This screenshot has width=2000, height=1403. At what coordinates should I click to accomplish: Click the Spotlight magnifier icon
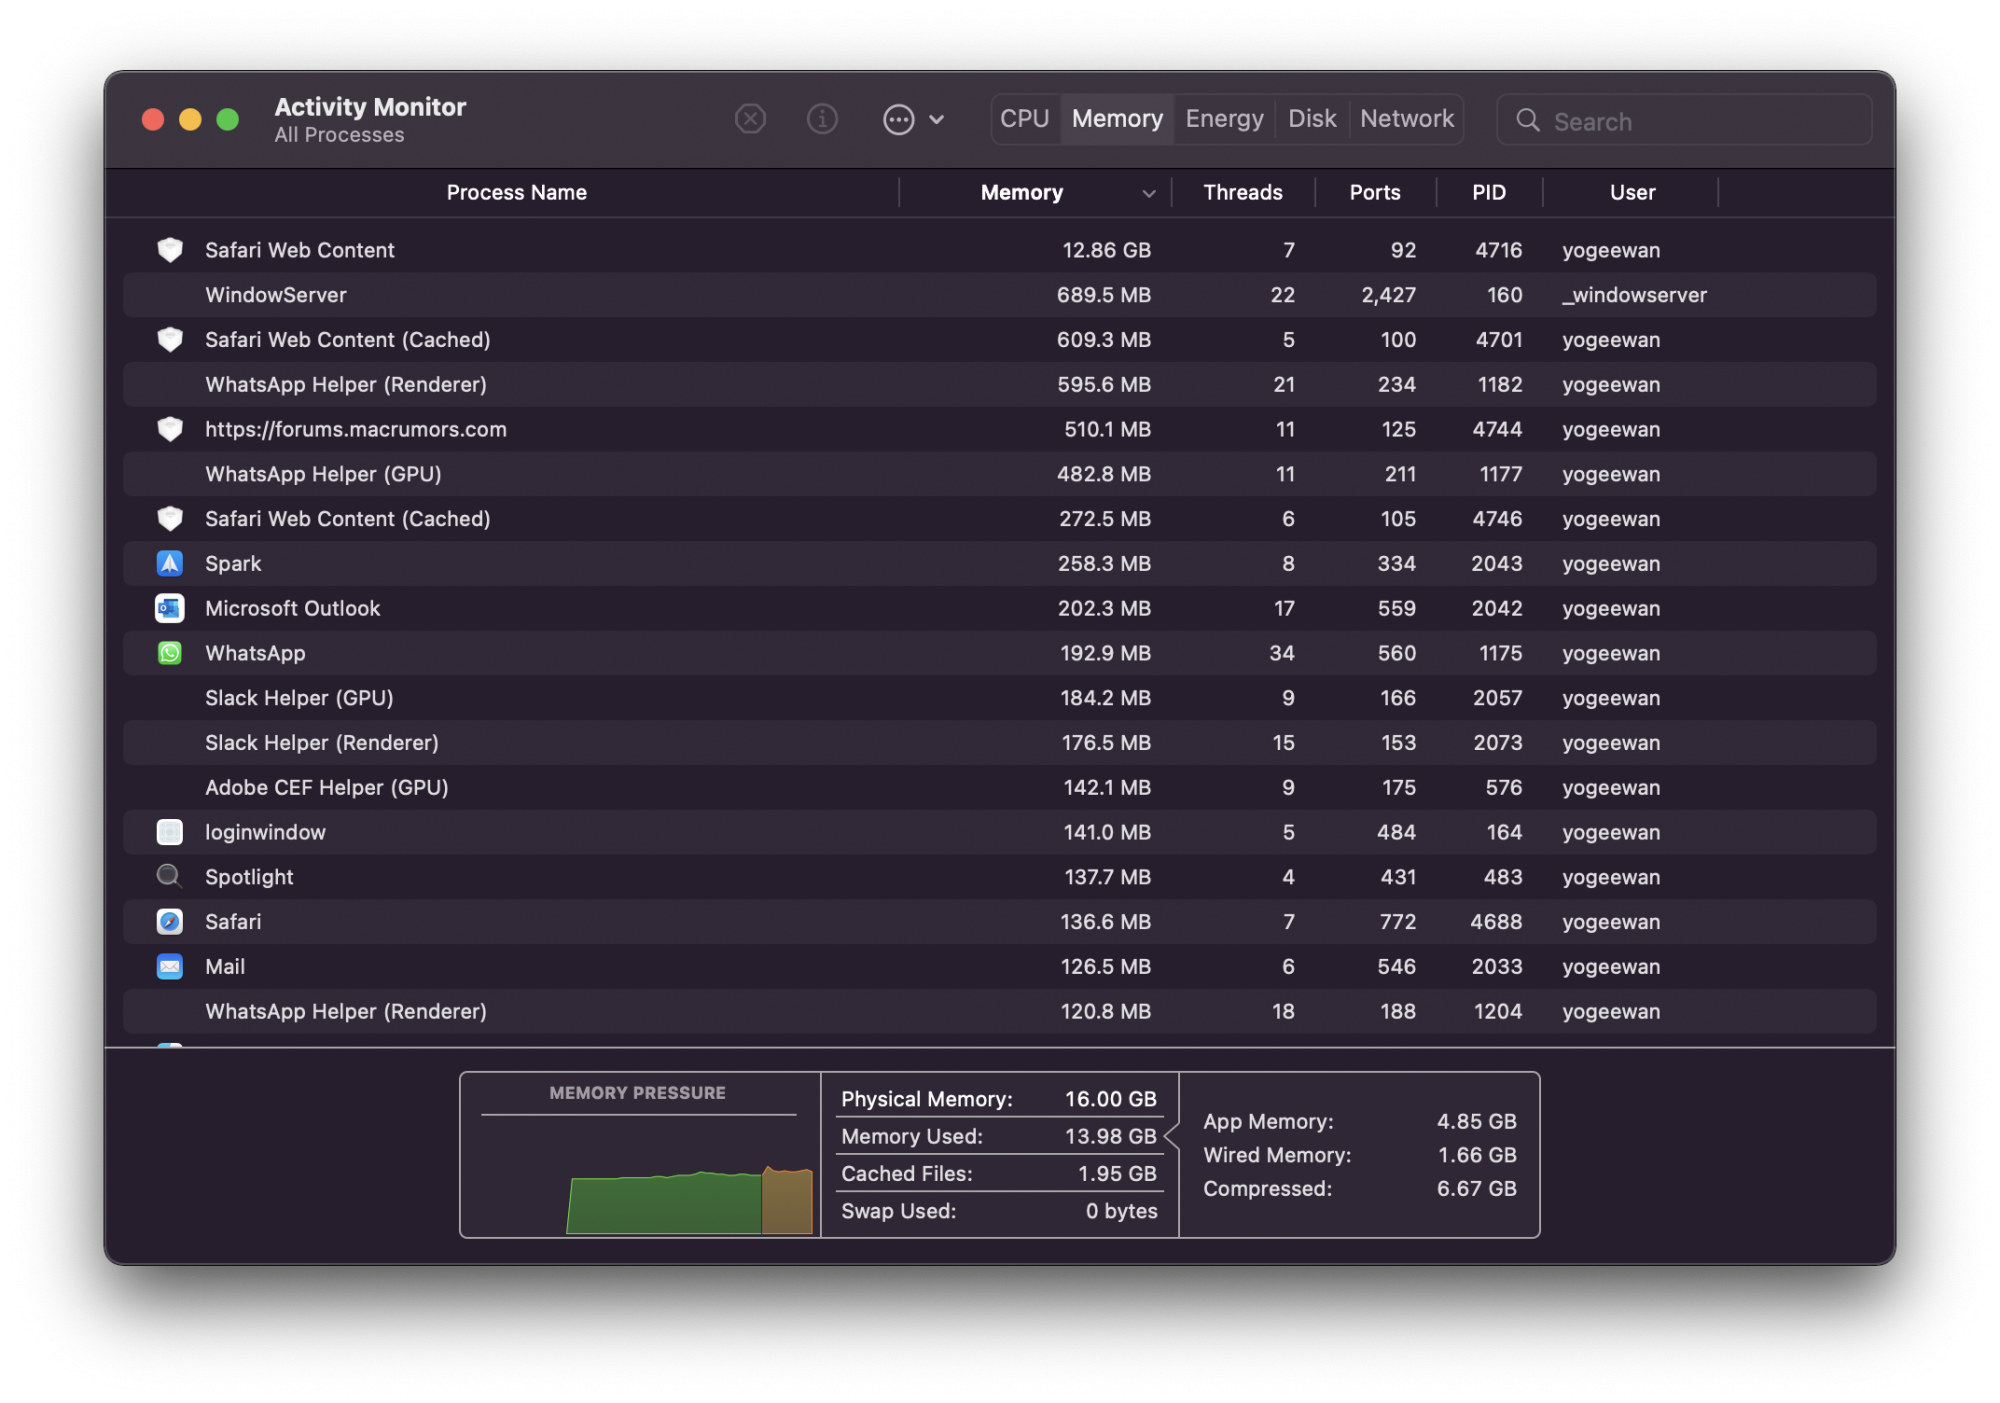pyautogui.click(x=170, y=876)
